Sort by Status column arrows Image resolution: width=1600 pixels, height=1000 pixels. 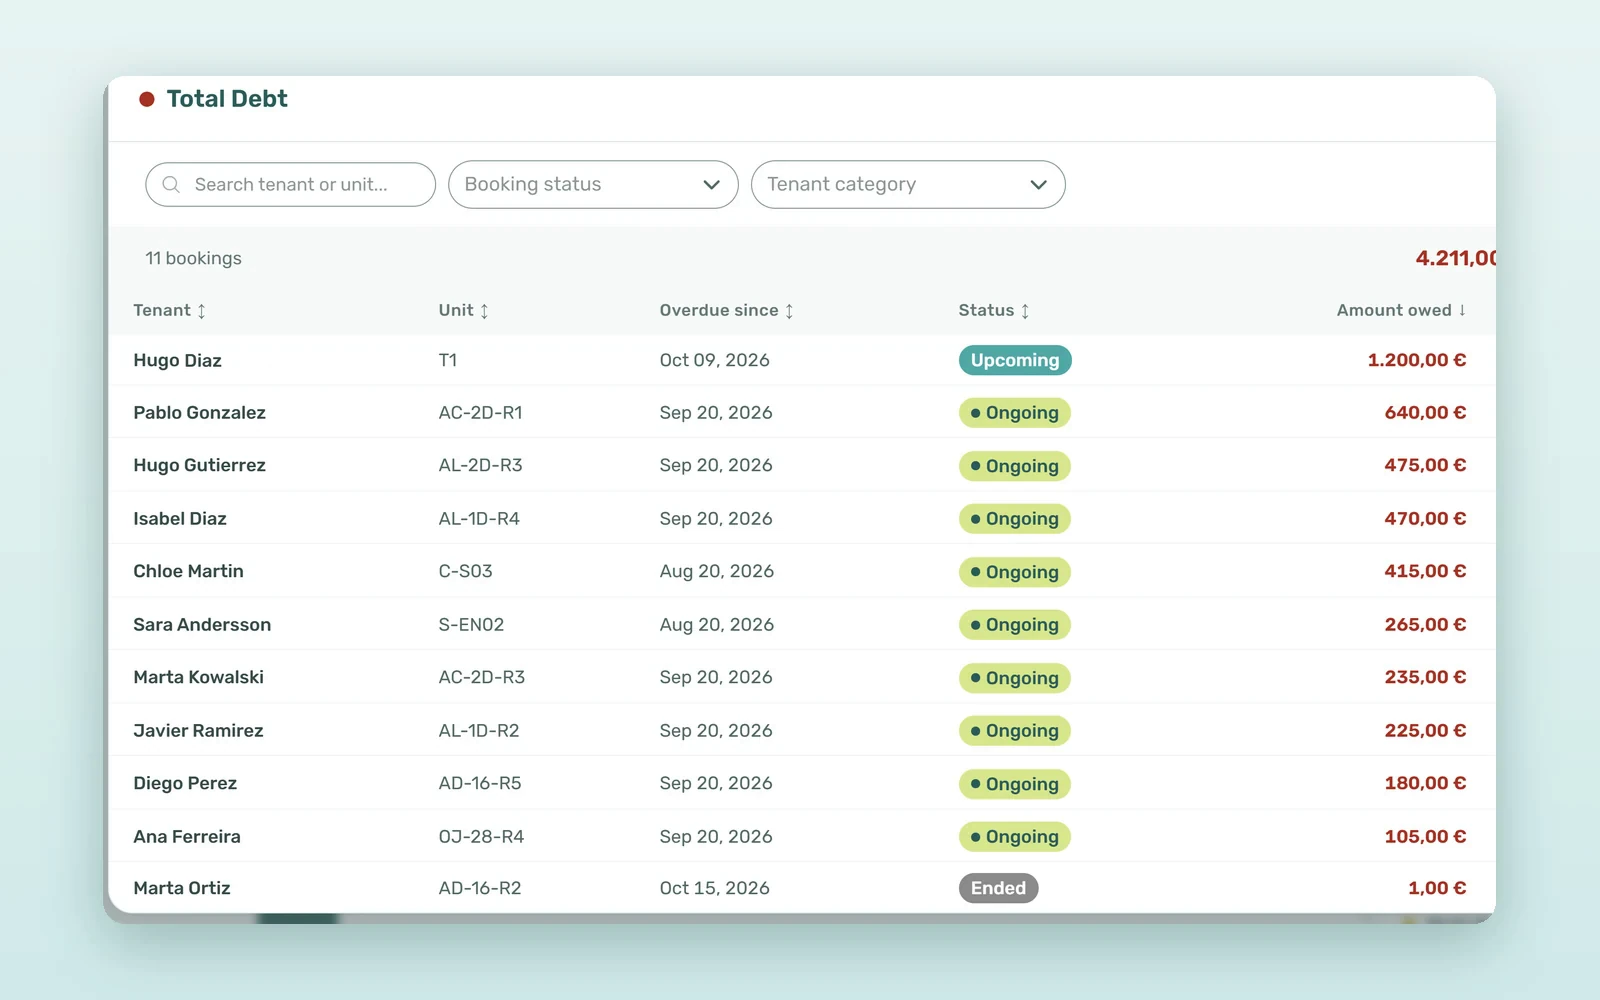point(1025,311)
